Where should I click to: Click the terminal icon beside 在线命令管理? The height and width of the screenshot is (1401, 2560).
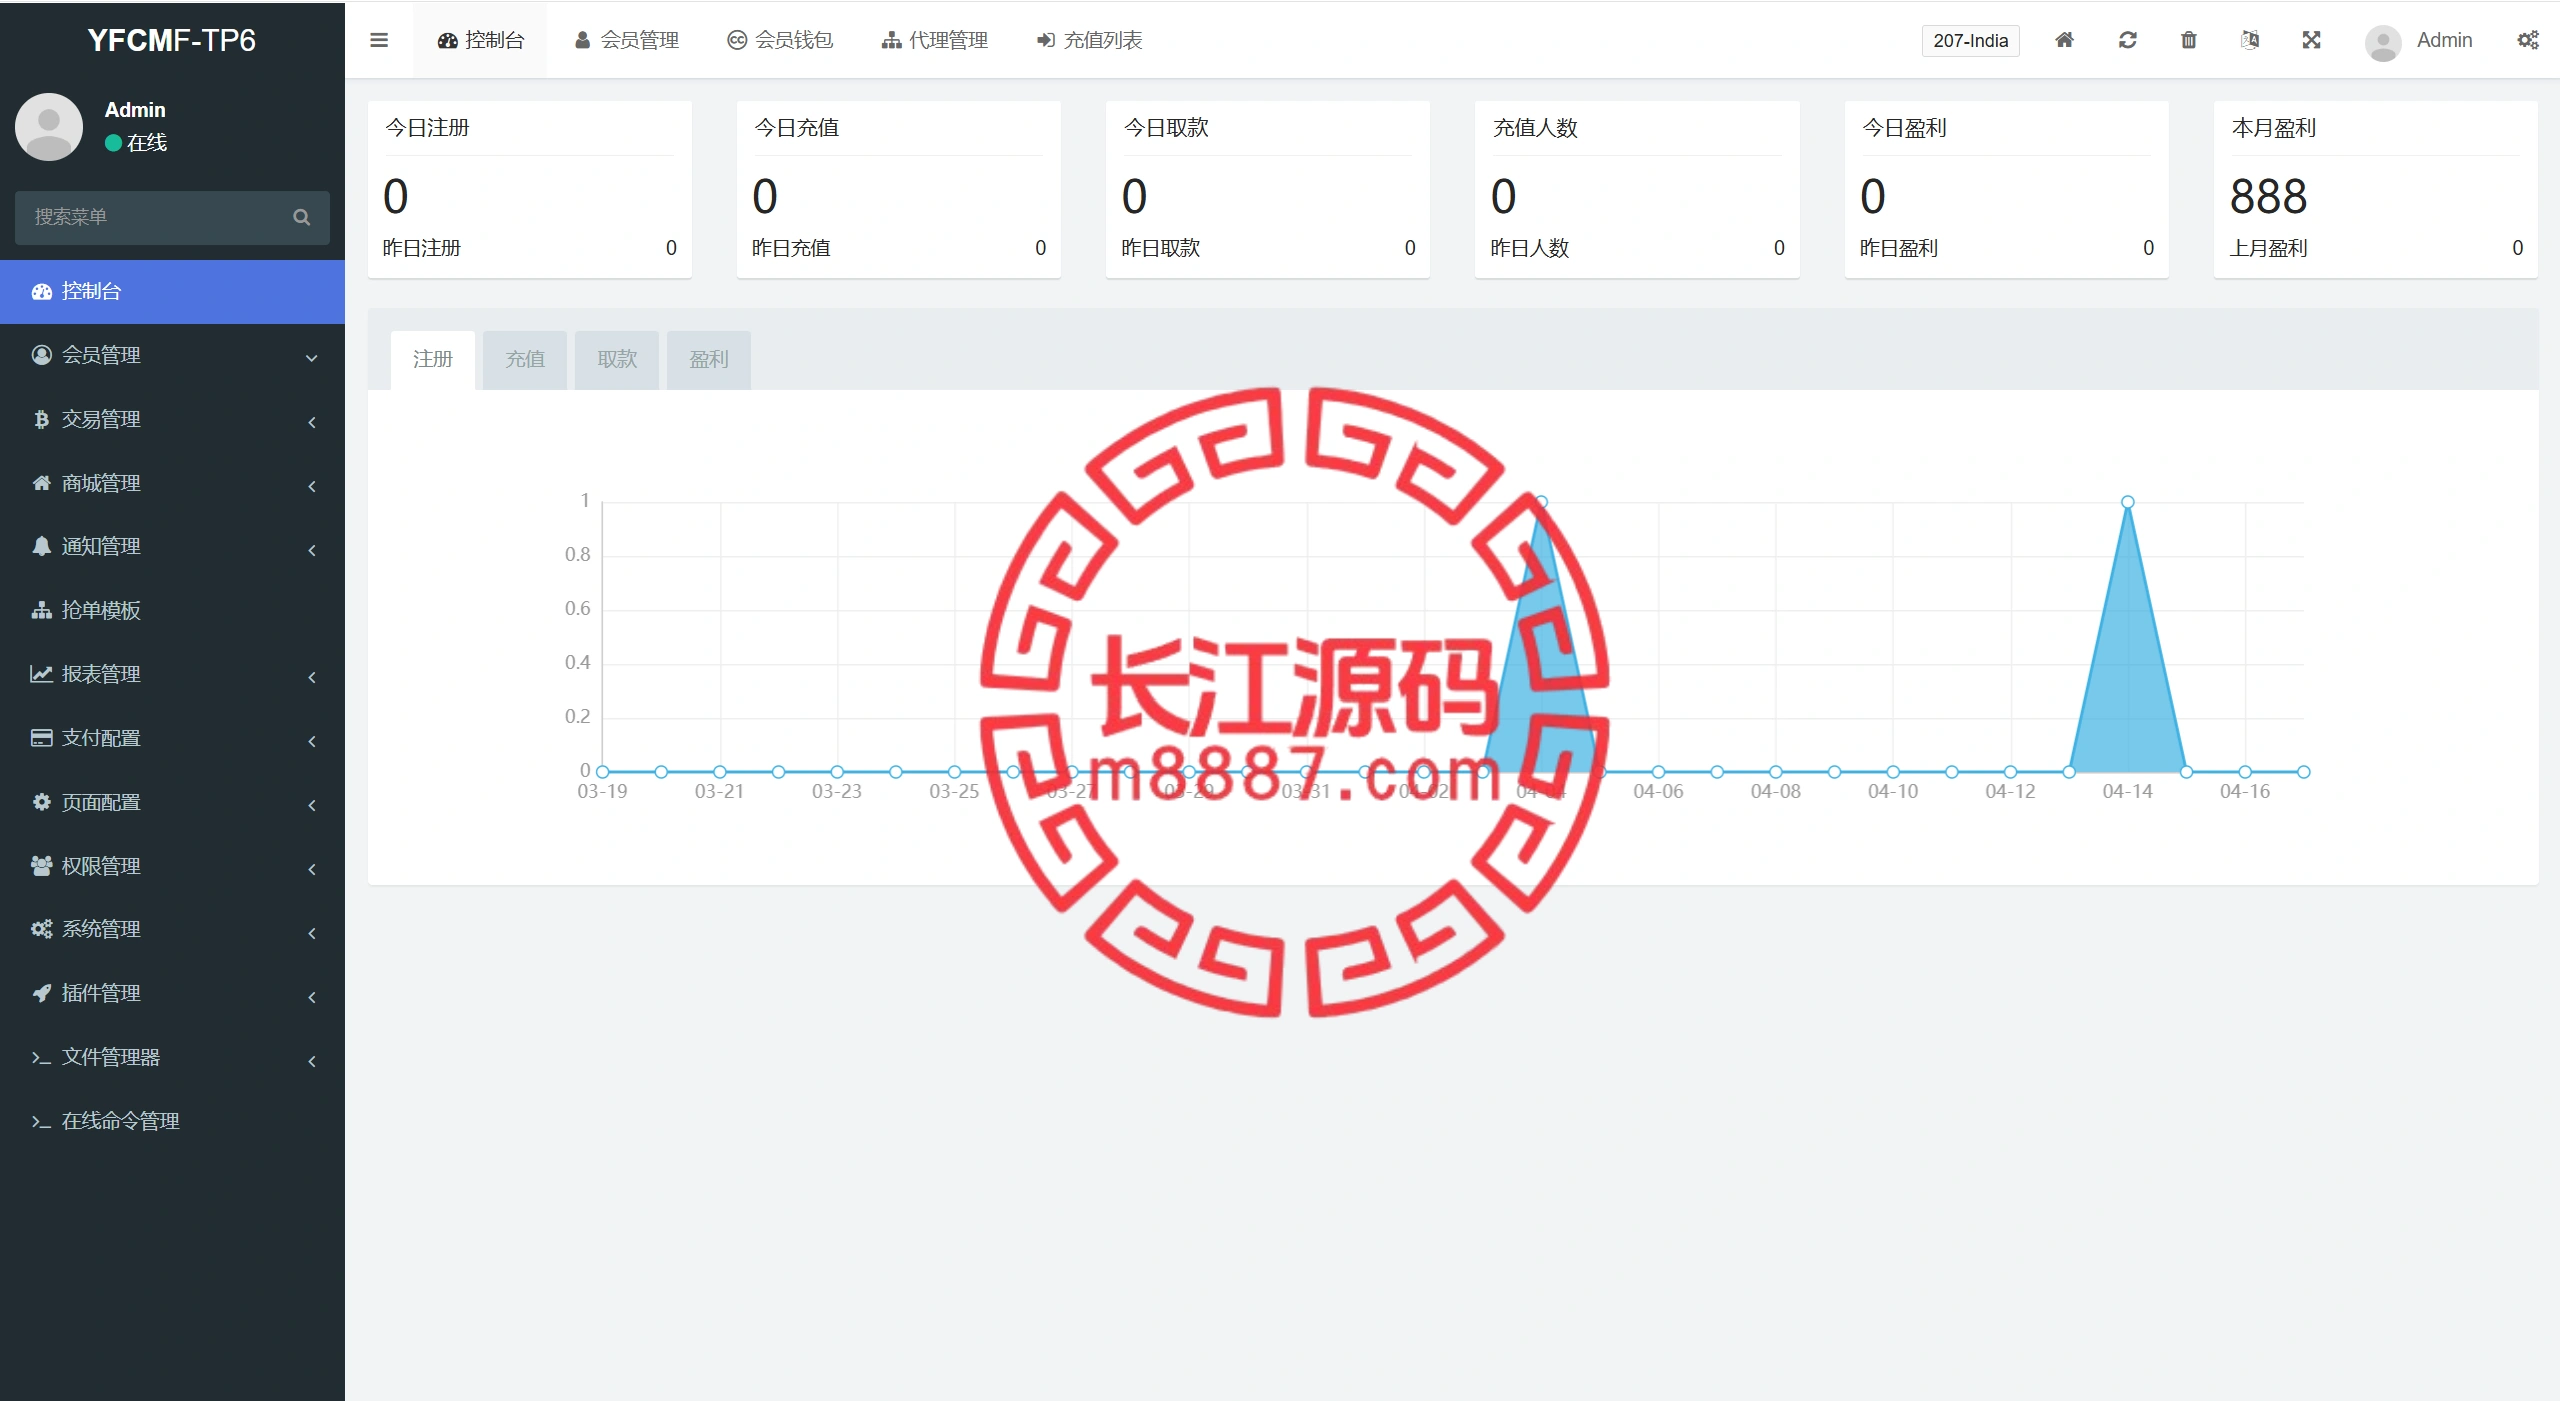pyautogui.click(x=41, y=1122)
